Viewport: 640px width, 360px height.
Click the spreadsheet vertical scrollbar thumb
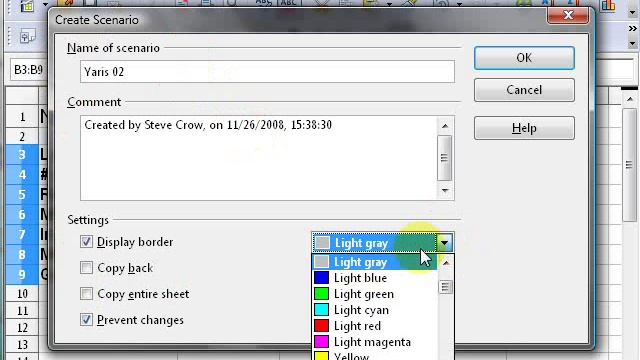click(x=629, y=165)
